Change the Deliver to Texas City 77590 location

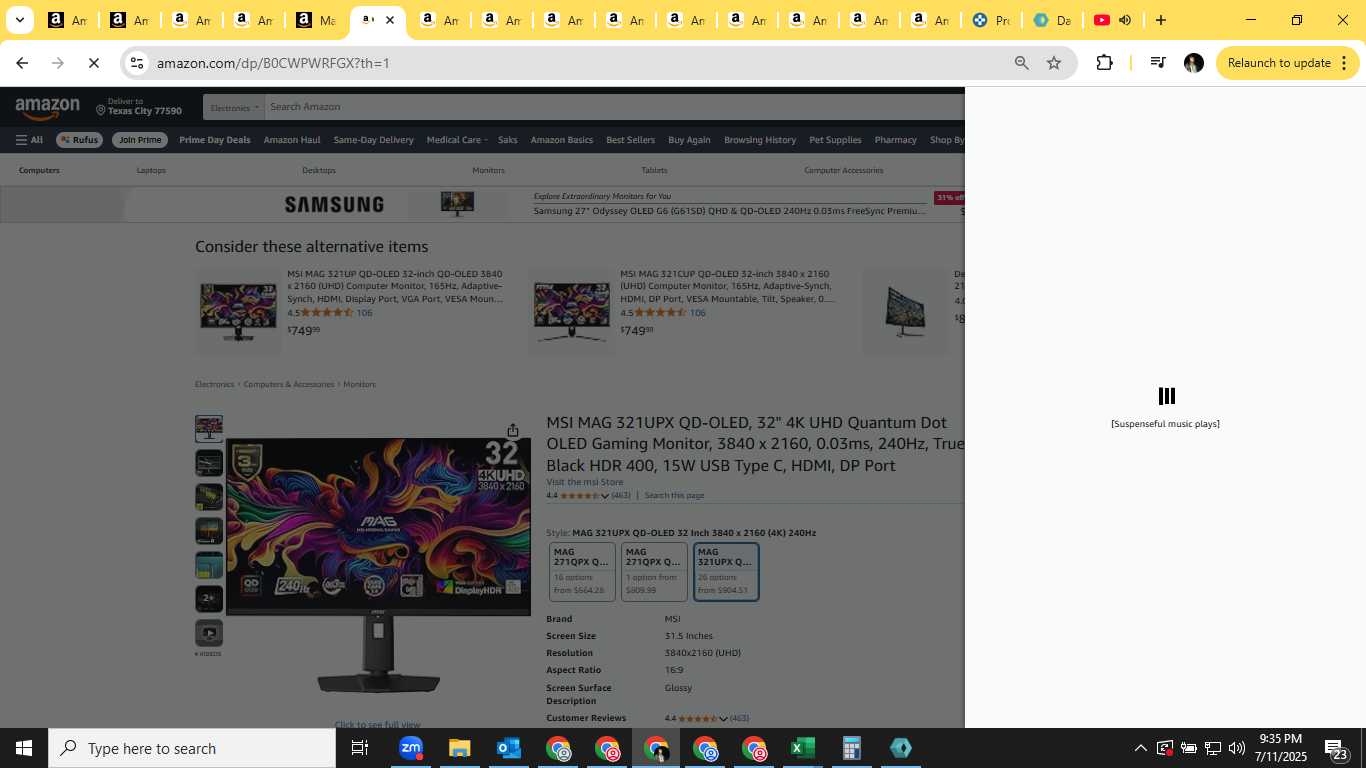point(139,107)
